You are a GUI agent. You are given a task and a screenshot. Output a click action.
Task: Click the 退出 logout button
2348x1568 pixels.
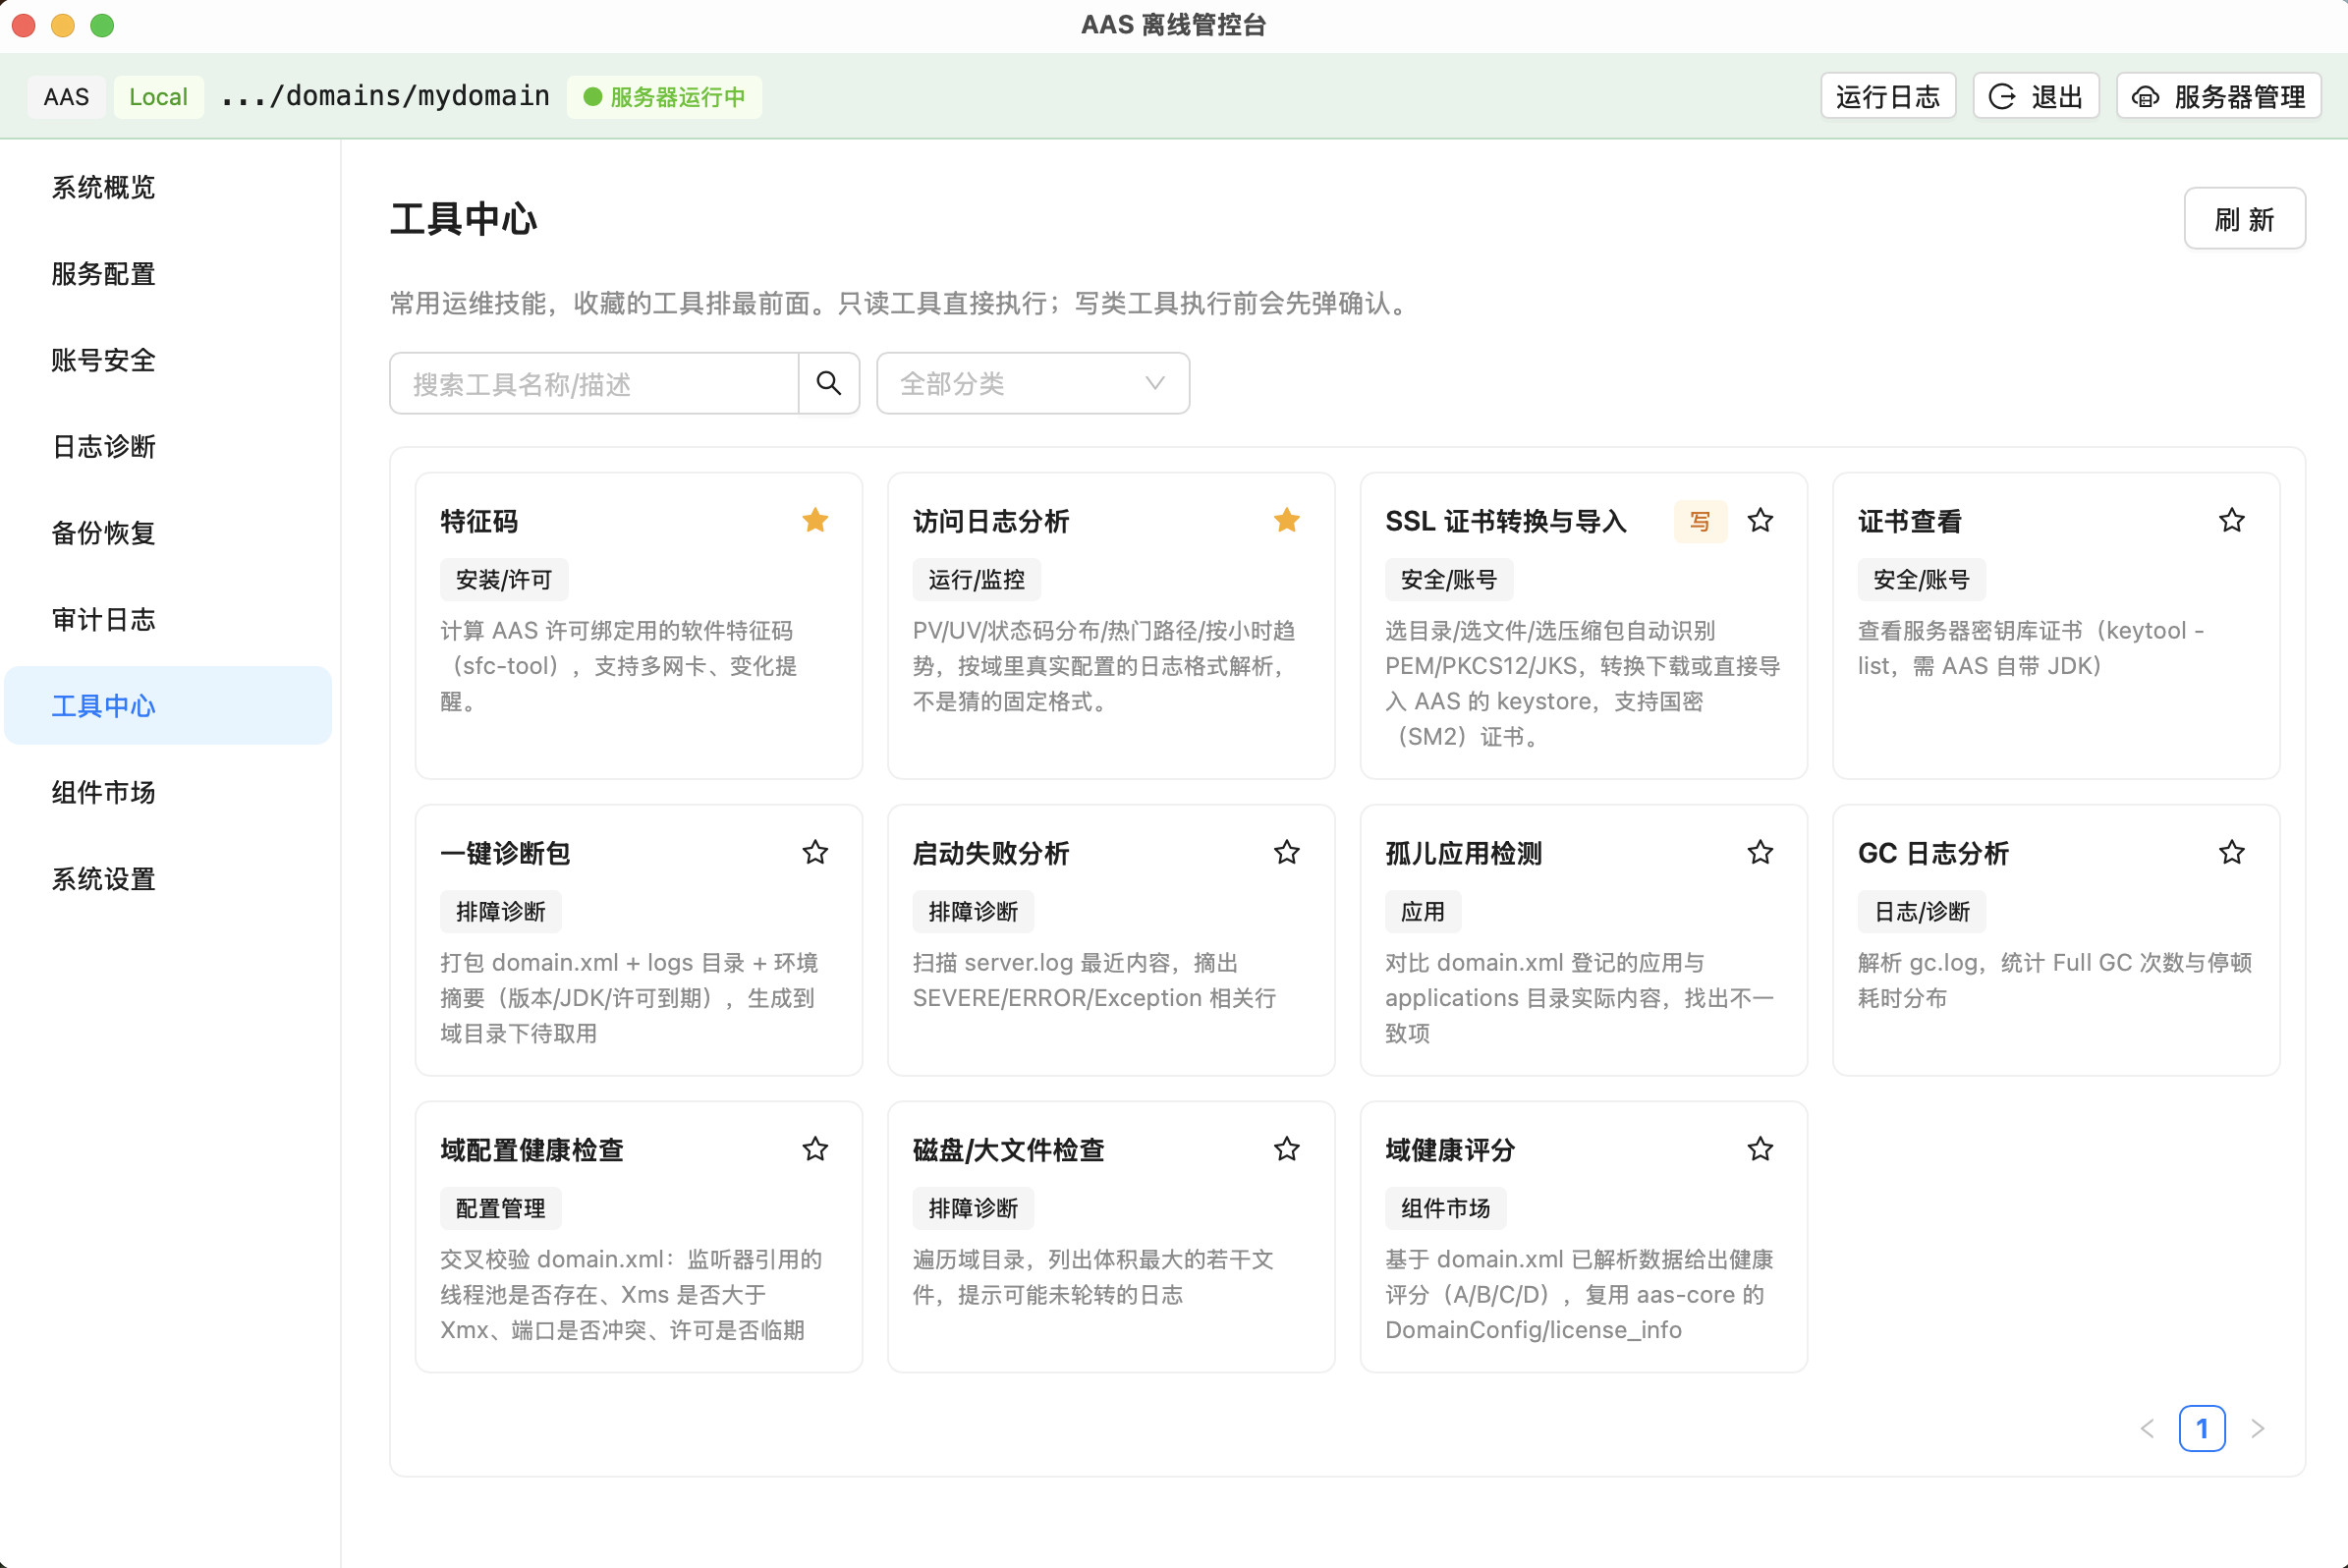(2036, 97)
